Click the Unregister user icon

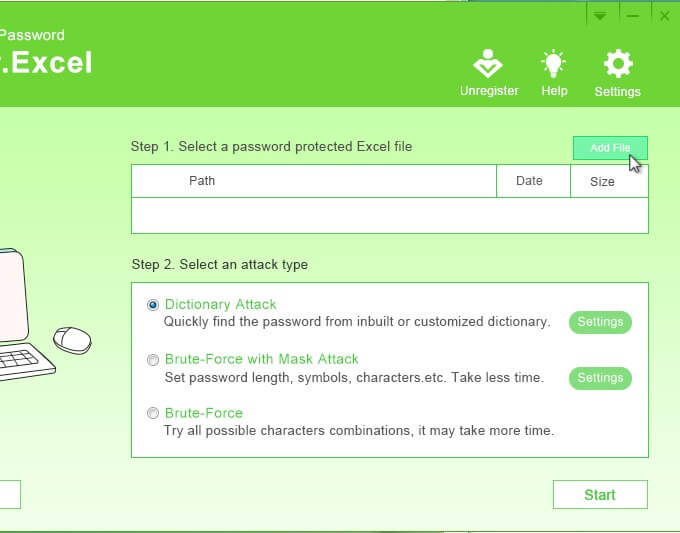point(488,65)
